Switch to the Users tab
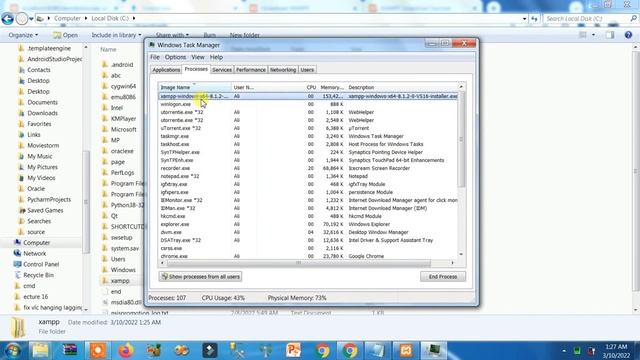This screenshot has width=640, height=360. point(307,70)
